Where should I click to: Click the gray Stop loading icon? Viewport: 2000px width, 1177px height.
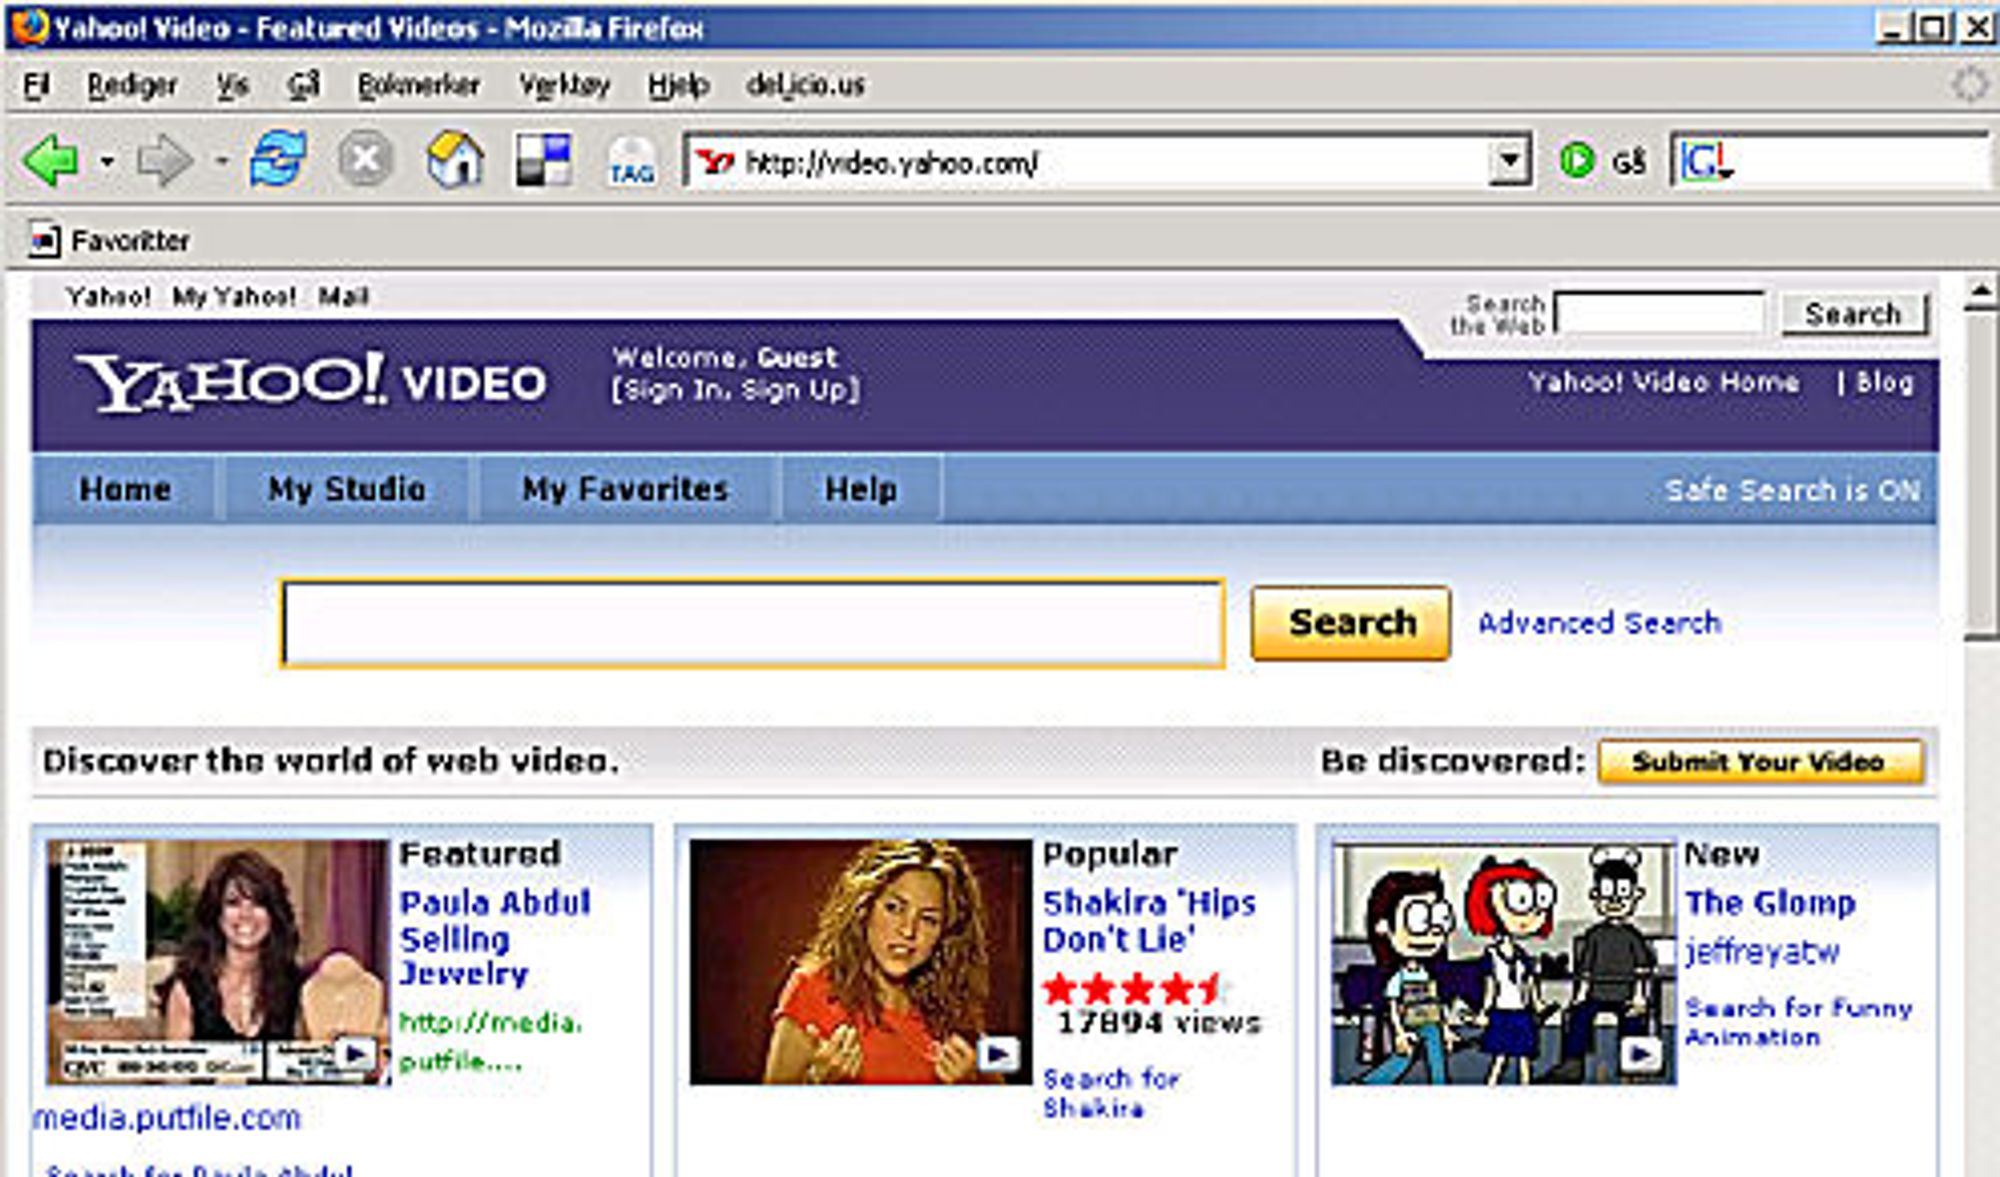365,160
